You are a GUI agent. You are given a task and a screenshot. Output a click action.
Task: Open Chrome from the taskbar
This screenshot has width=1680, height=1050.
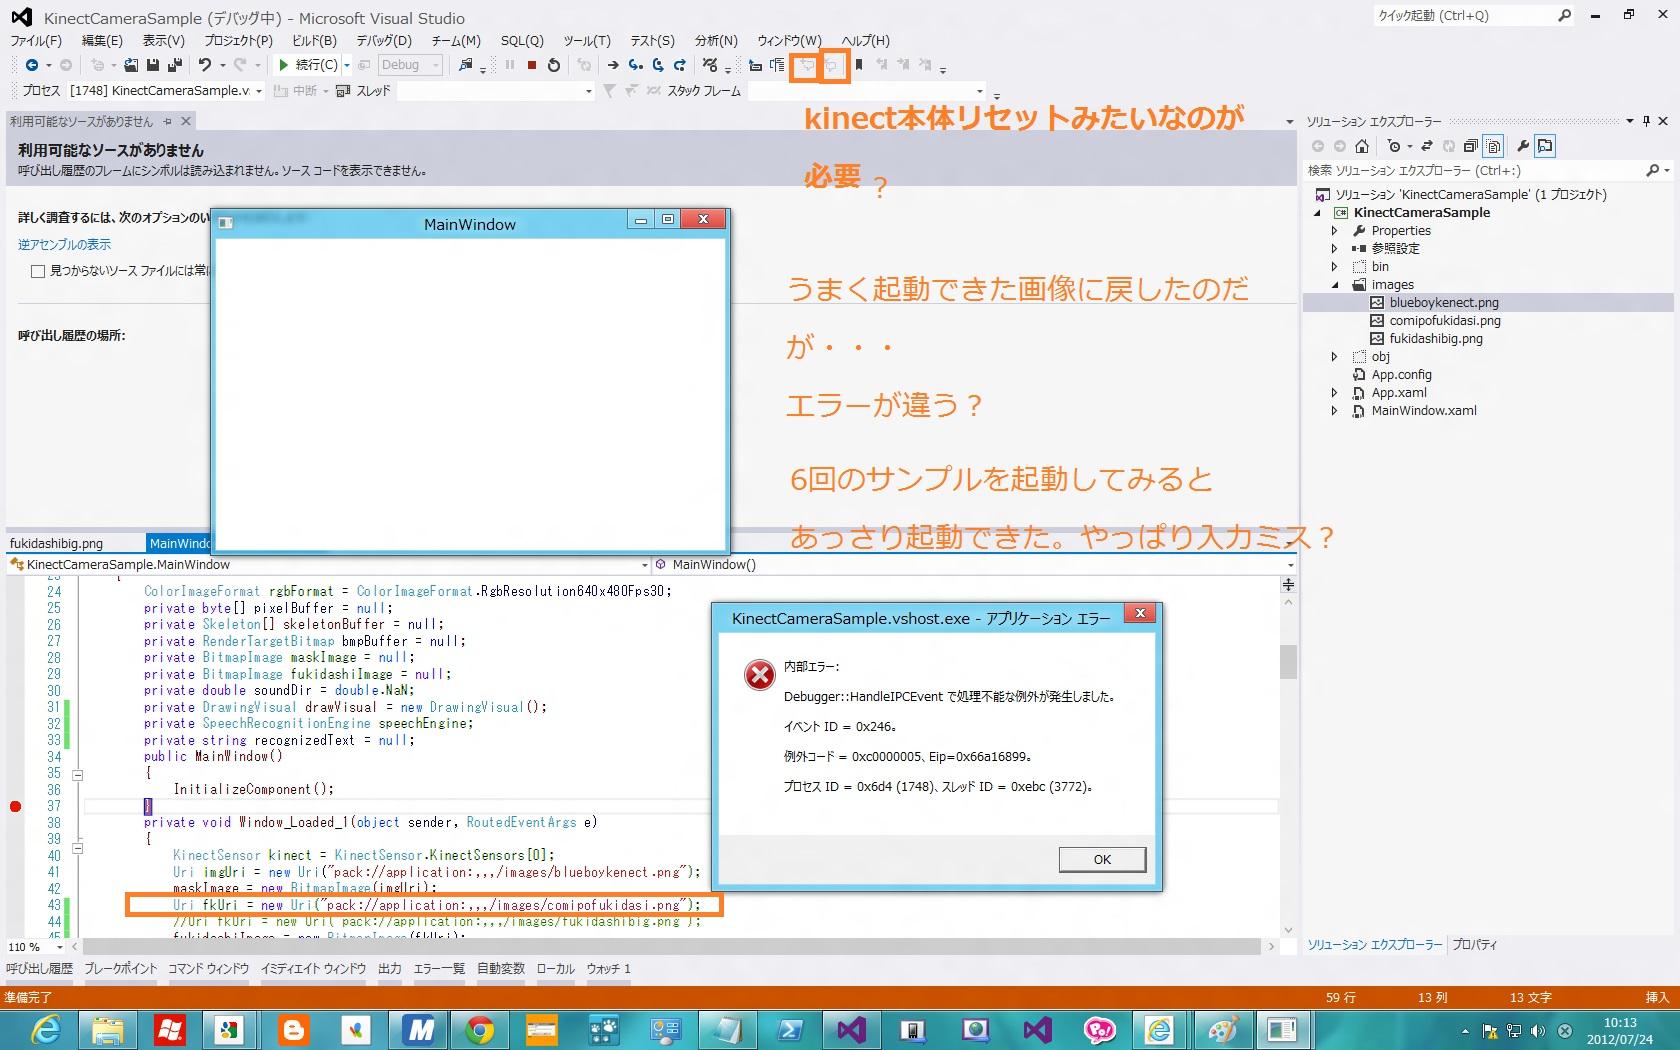(479, 1029)
